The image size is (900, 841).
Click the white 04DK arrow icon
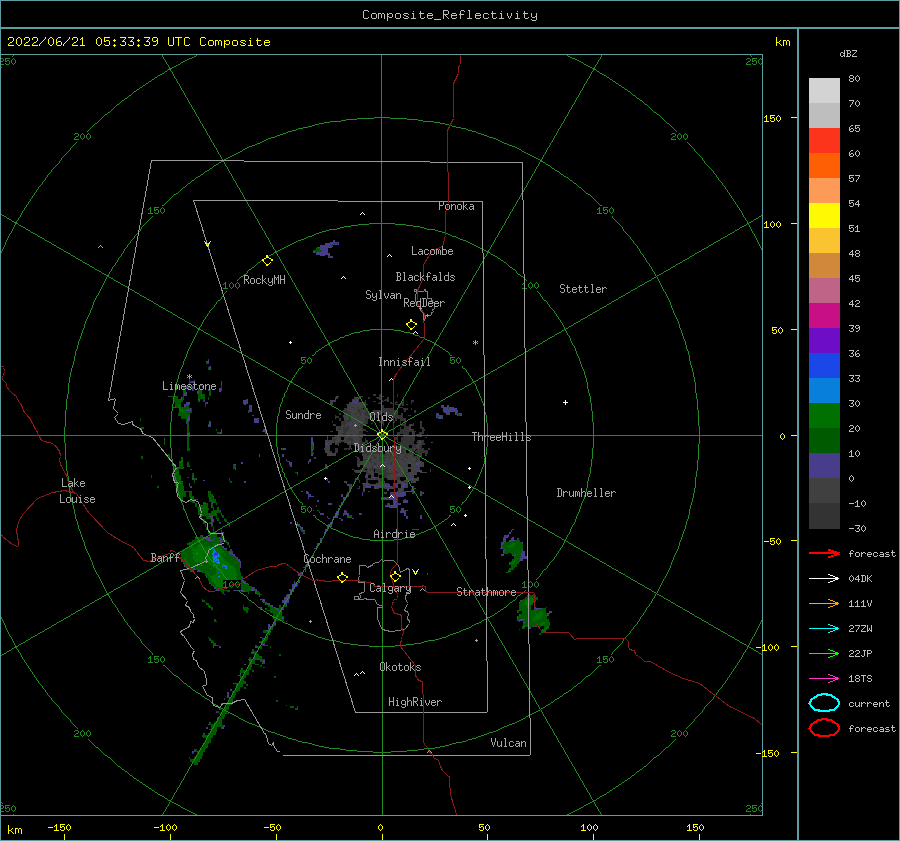click(x=824, y=578)
